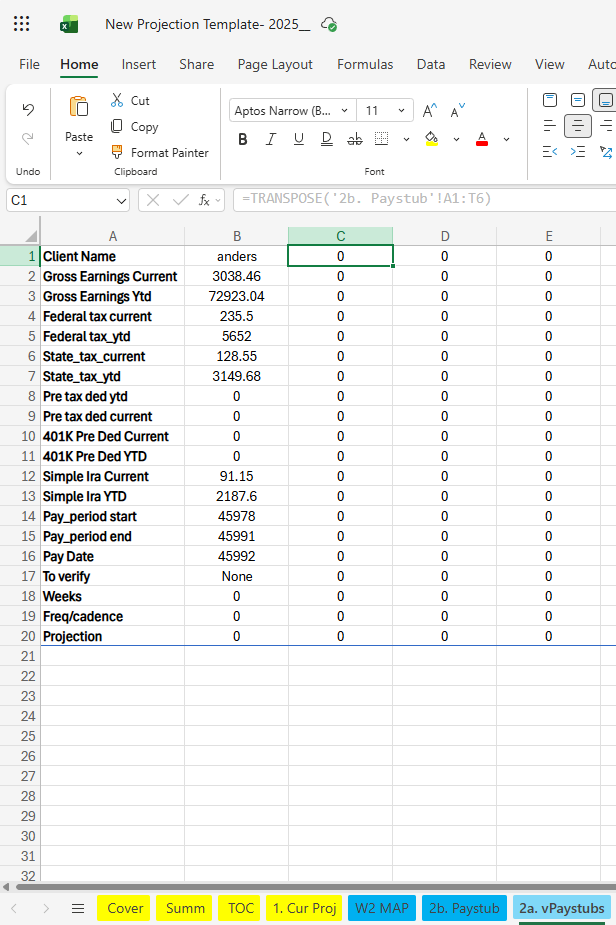This screenshot has height=925, width=616.
Task: Align text left
Action: pos(550,126)
